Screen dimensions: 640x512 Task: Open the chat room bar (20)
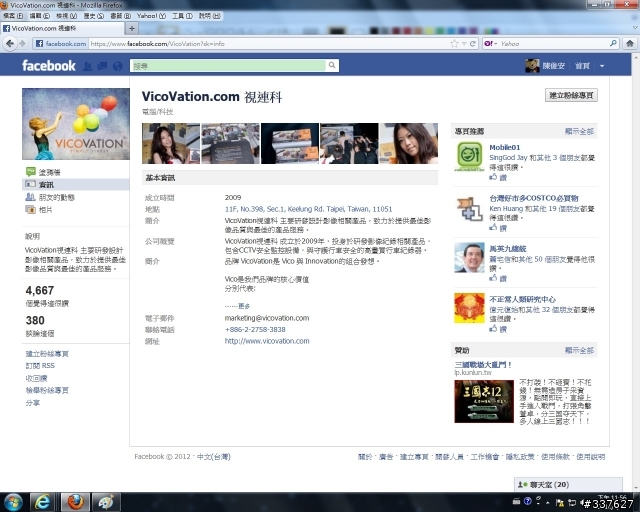click(568, 485)
